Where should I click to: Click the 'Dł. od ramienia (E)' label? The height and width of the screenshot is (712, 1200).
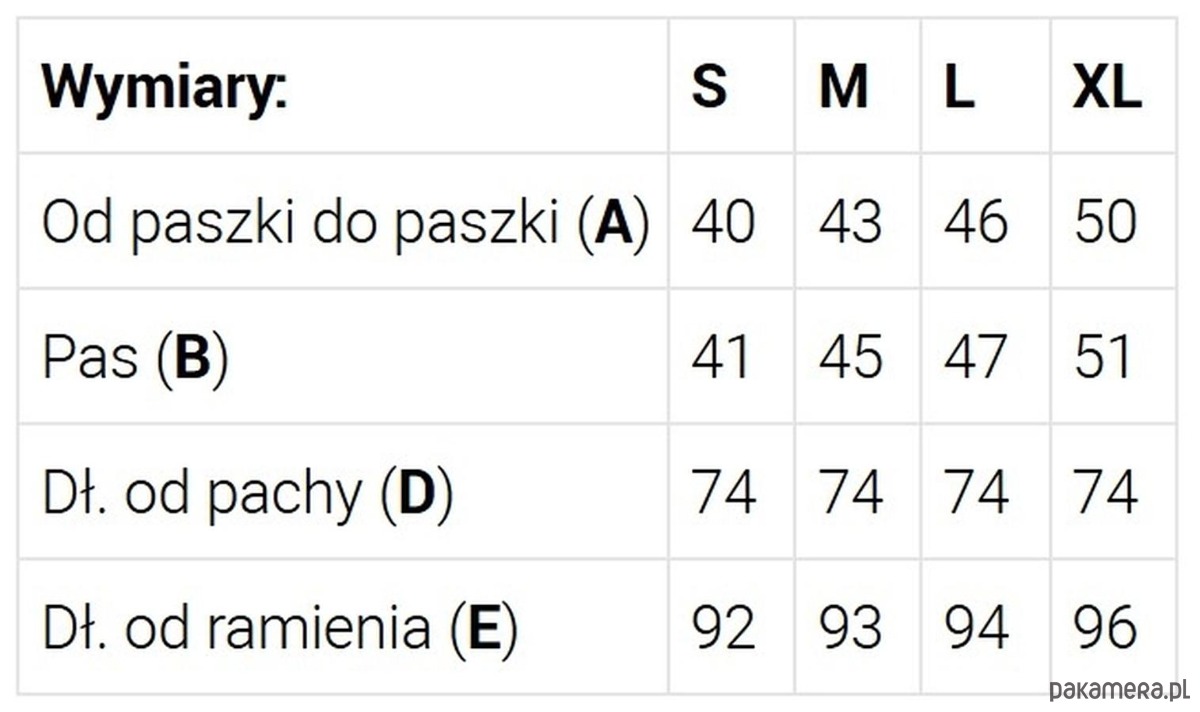[x=279, y=627]
